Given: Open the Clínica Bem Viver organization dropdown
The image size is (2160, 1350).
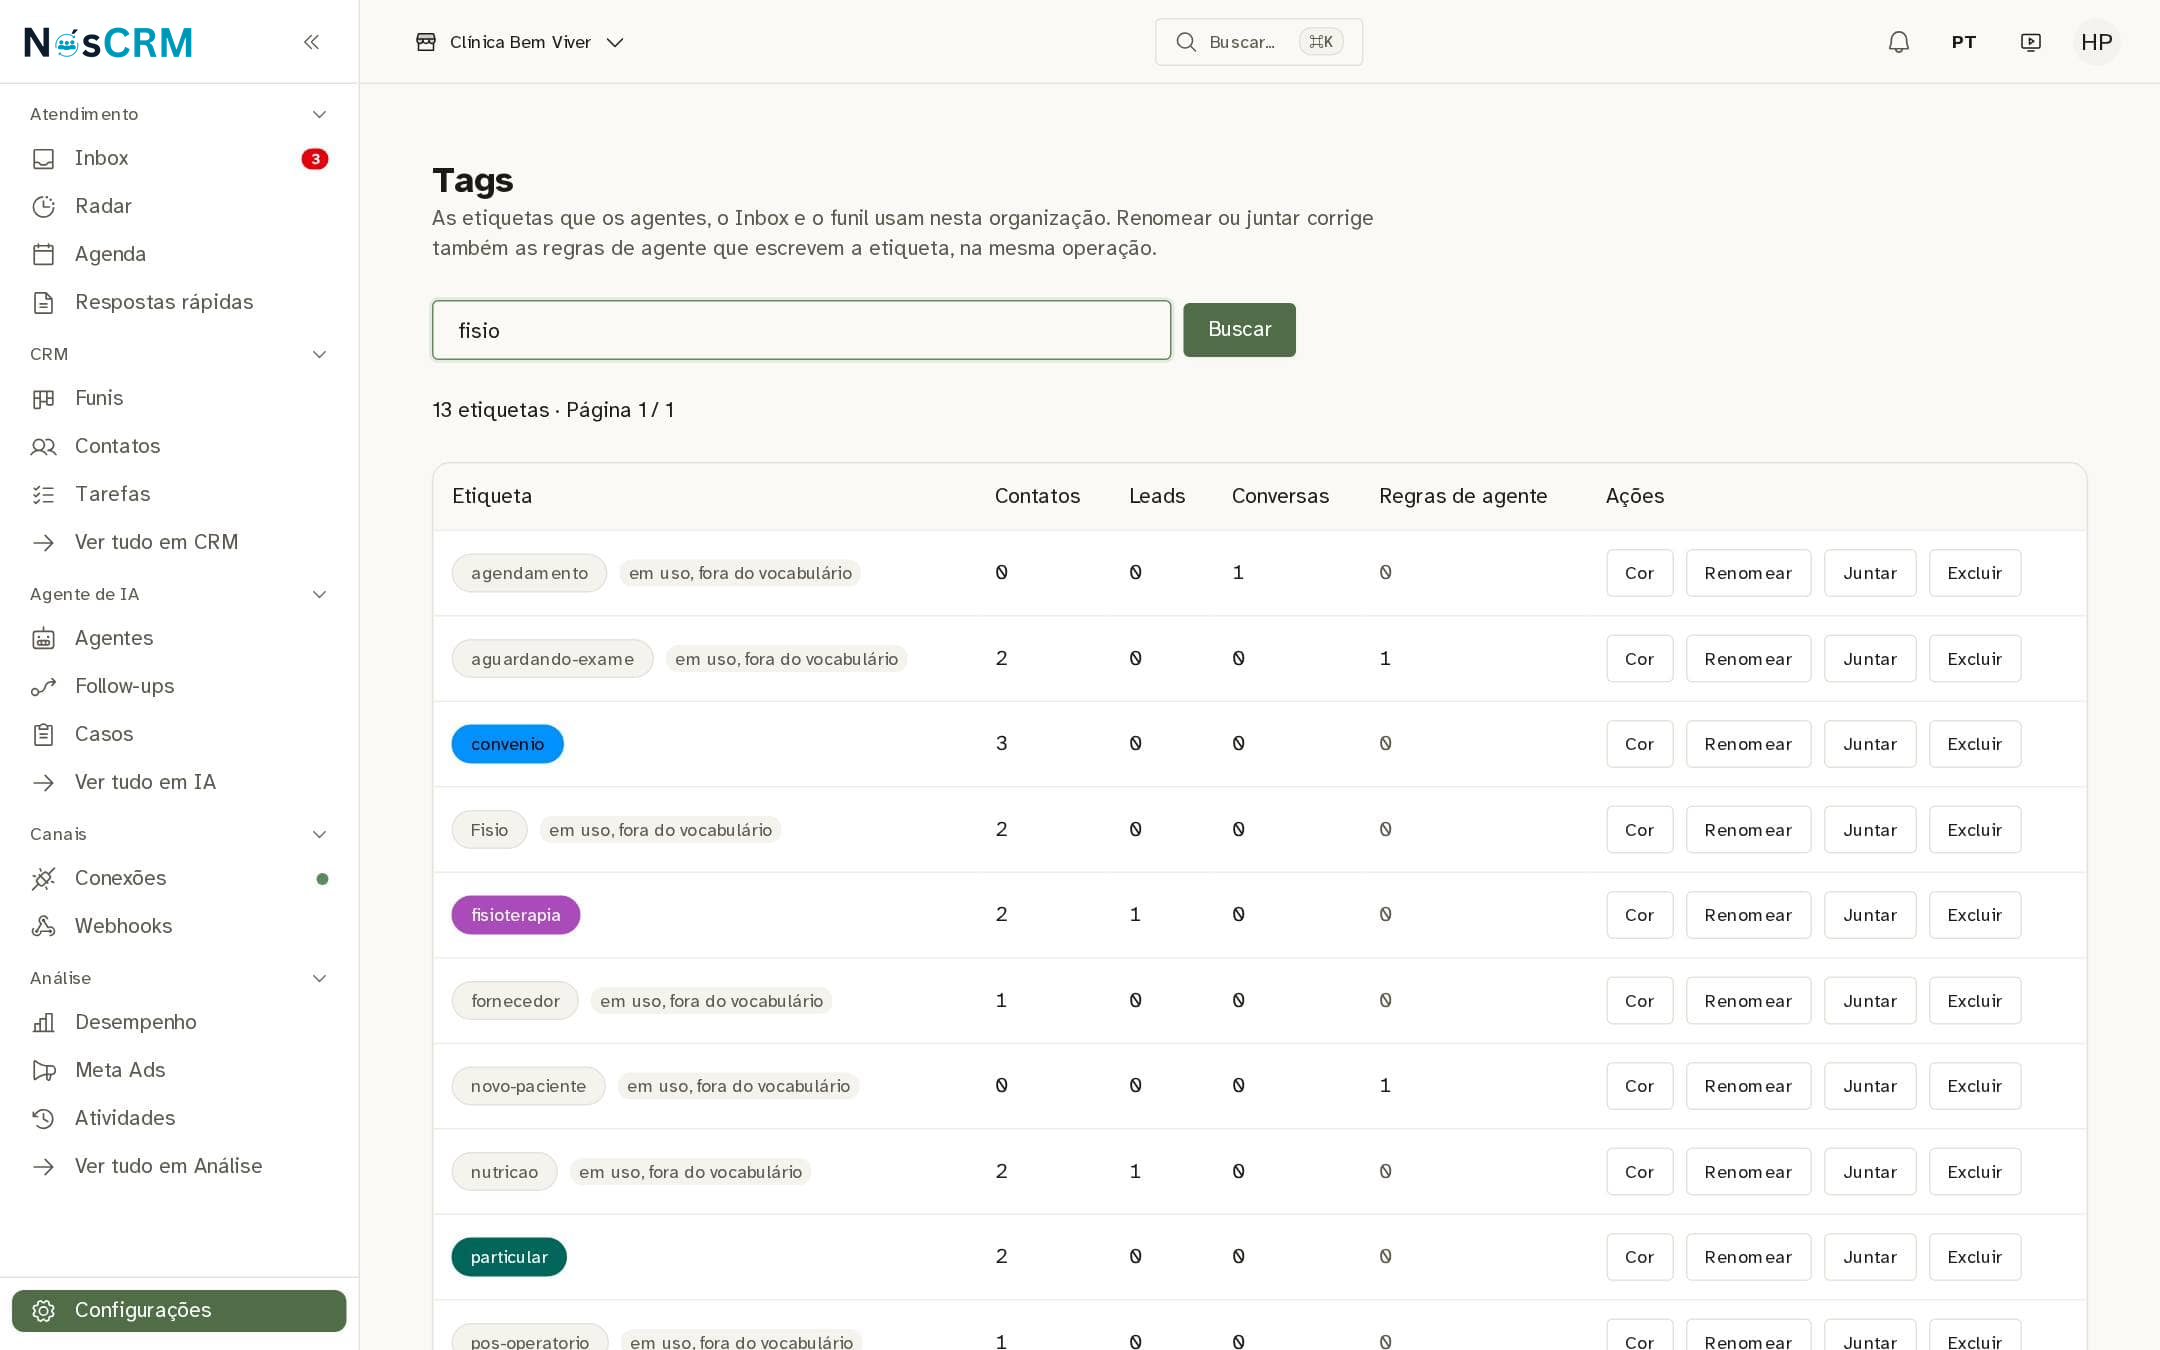Looking at the screenshot, I should pyautogui.click(x=520, y=42).
